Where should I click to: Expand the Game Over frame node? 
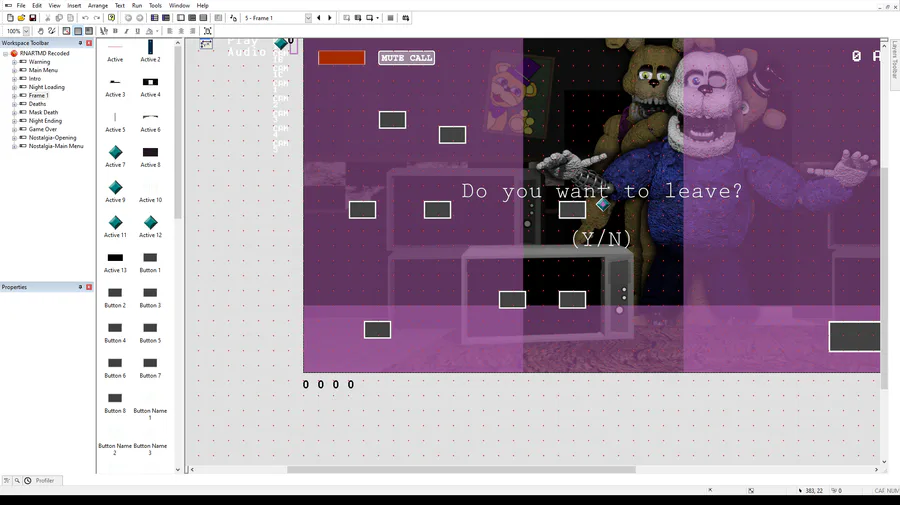click(14, 129)
